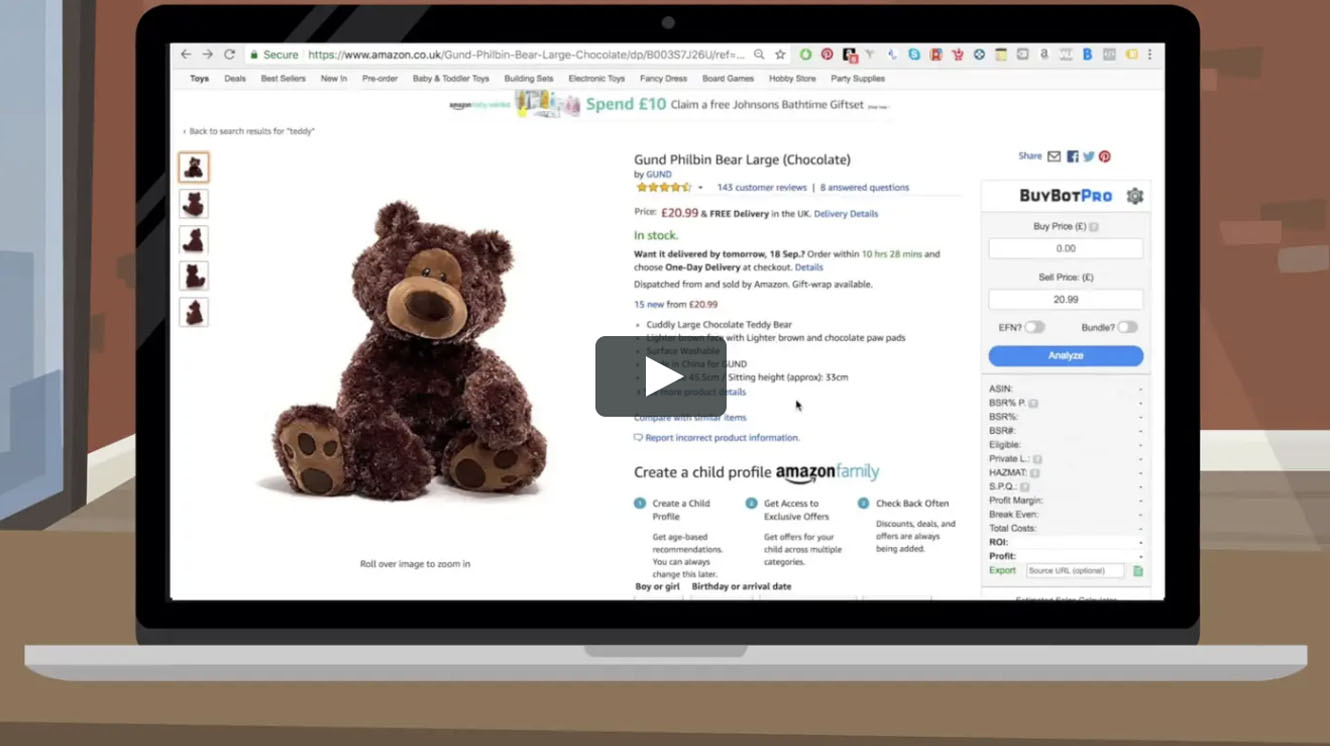Go forward in the browser
1330x746 pixels.
207,55
